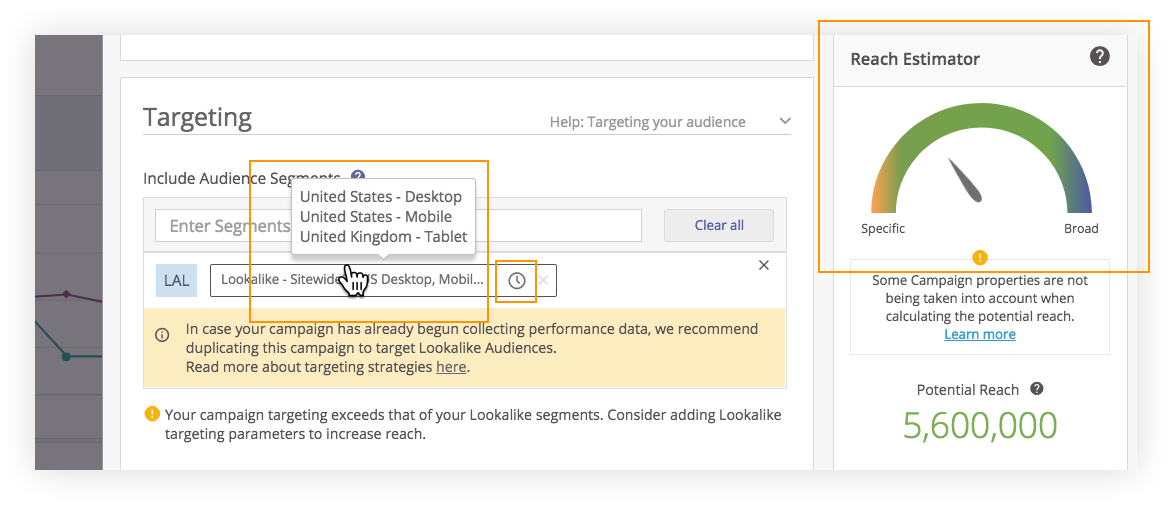
Task: Expand the targeting help chevron
Action: click(784, 122)
